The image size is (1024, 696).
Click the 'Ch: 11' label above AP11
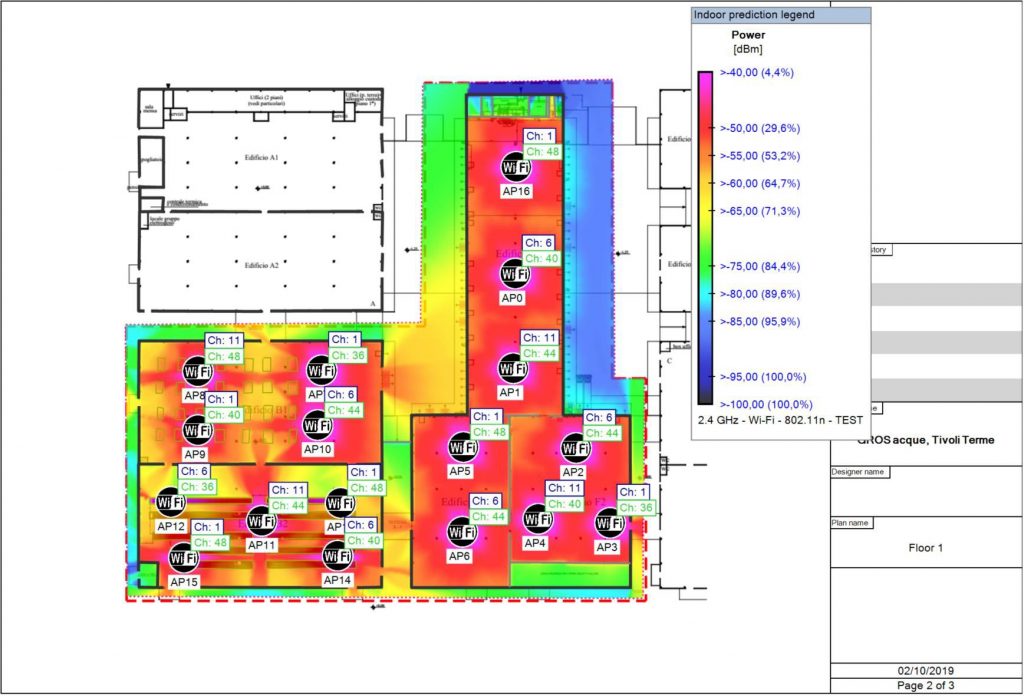pos(288,490)
